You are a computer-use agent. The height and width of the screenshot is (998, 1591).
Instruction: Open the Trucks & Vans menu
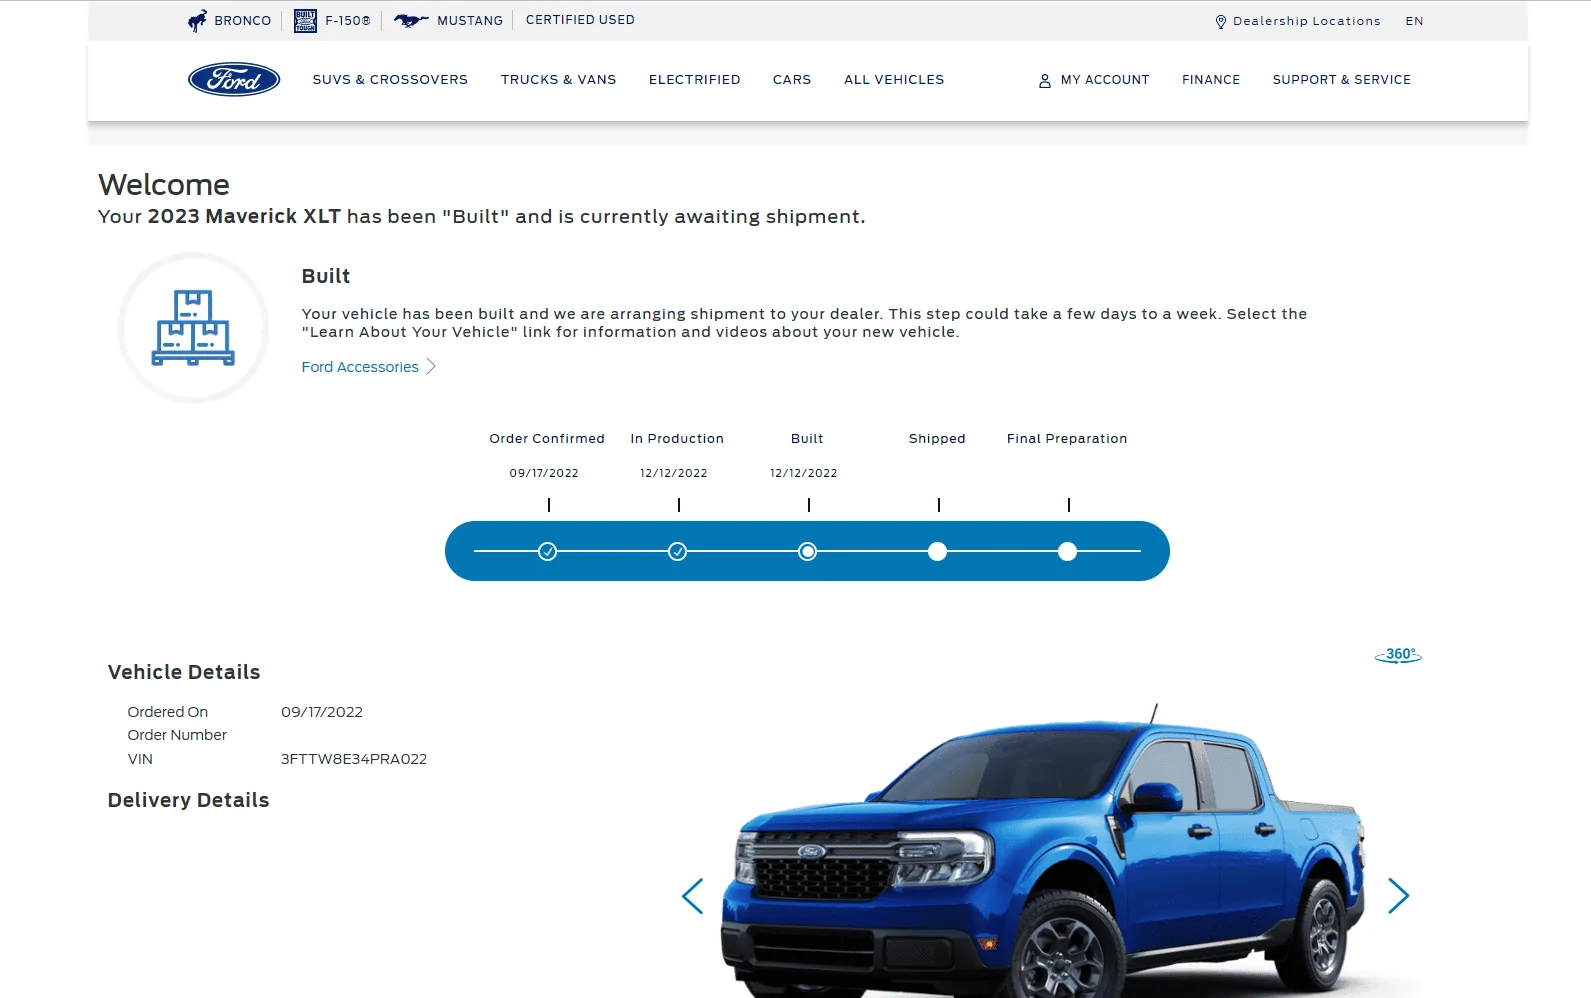559,80
